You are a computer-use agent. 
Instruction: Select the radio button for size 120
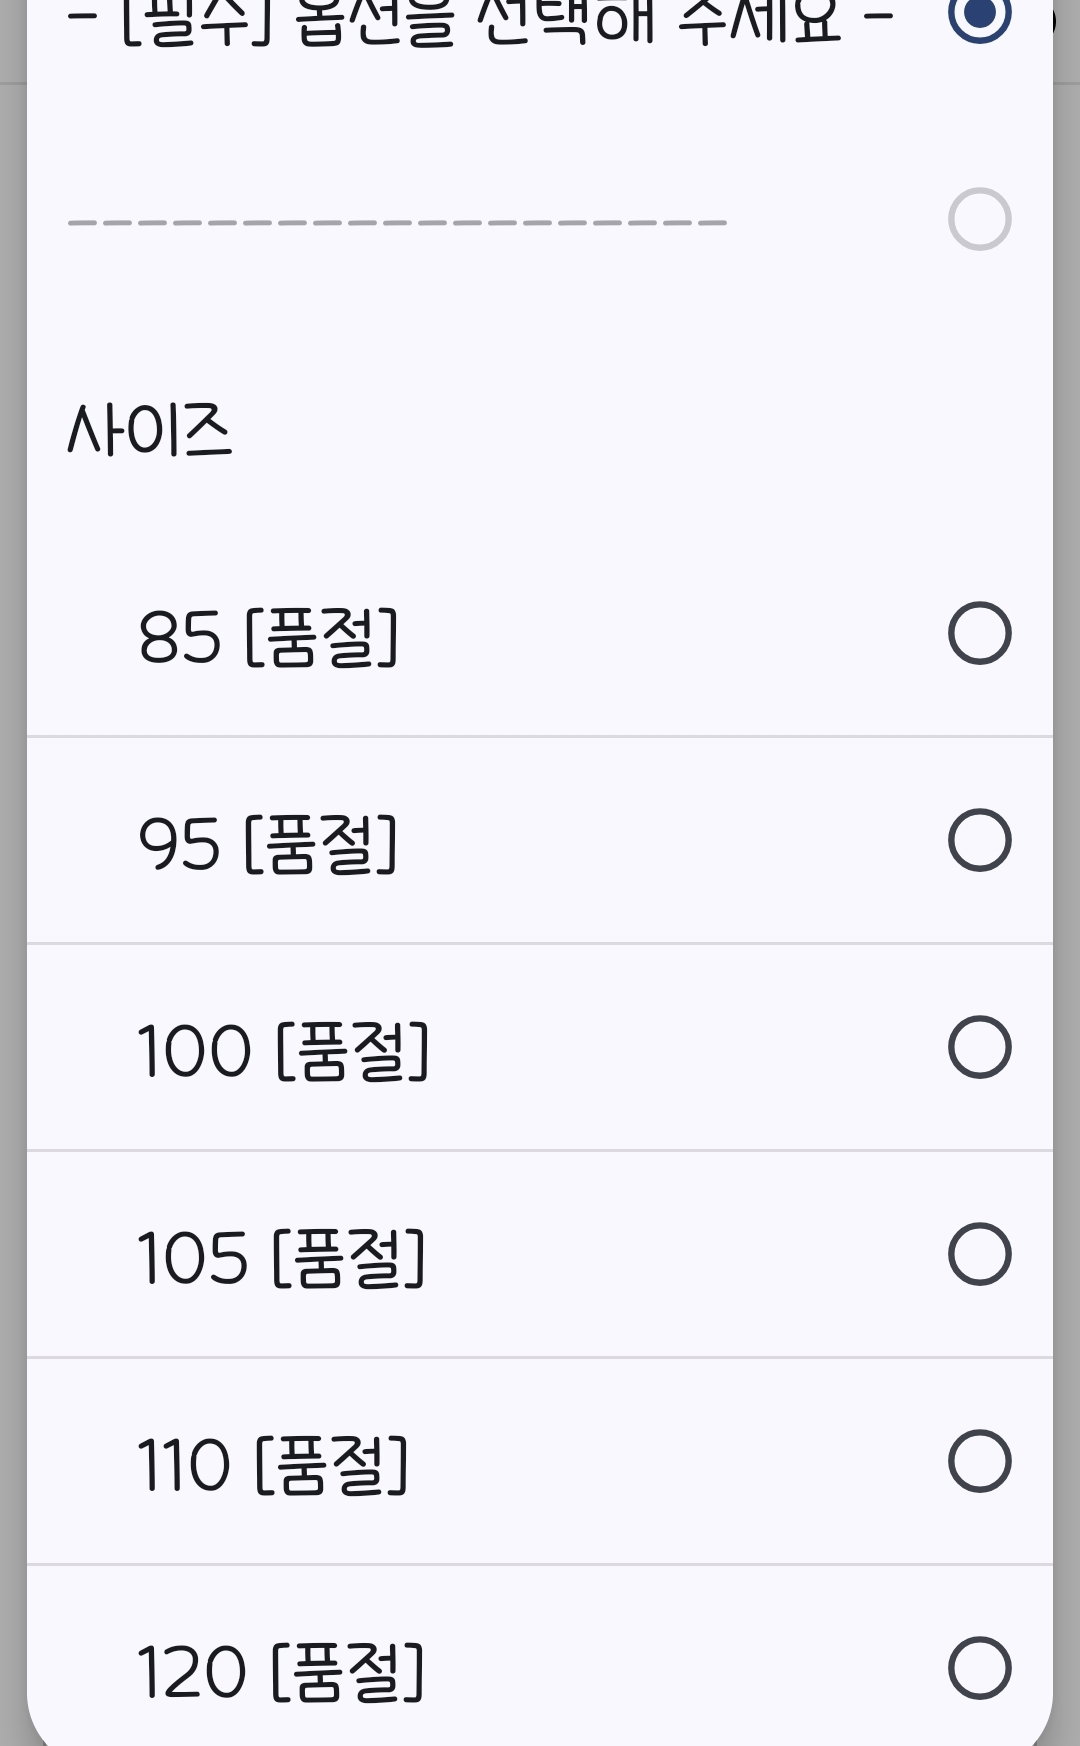click(x=979, y=1668)
